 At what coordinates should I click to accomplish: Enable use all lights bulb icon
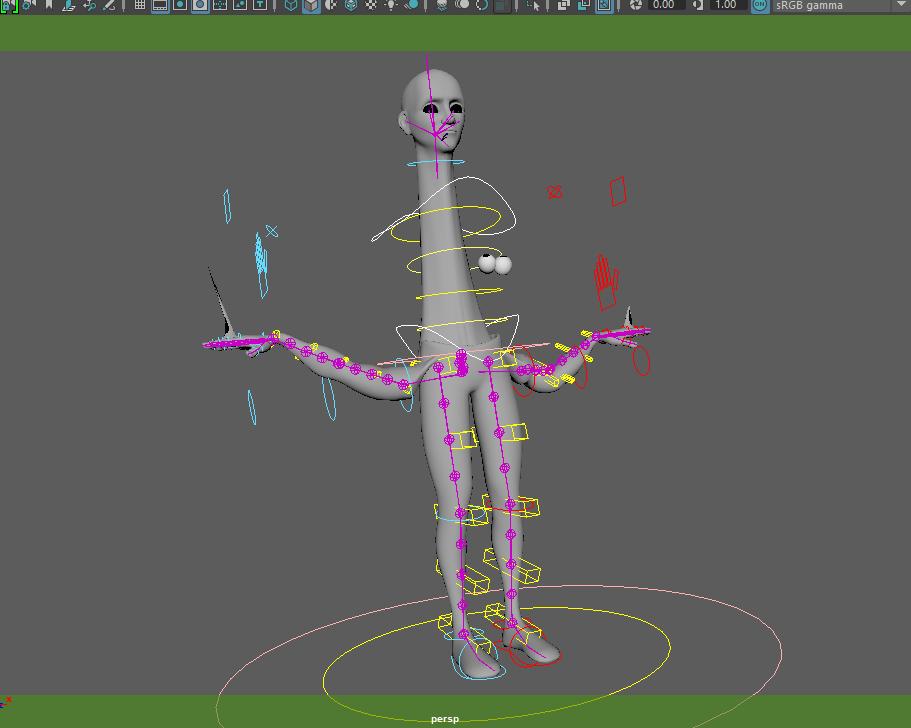391,5
